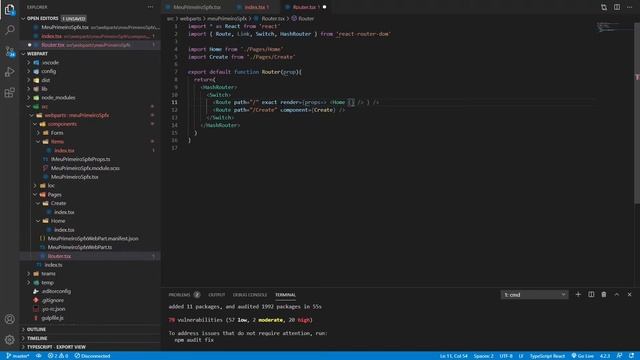
Task: Split the terminal panel
Action: (591, 294)
